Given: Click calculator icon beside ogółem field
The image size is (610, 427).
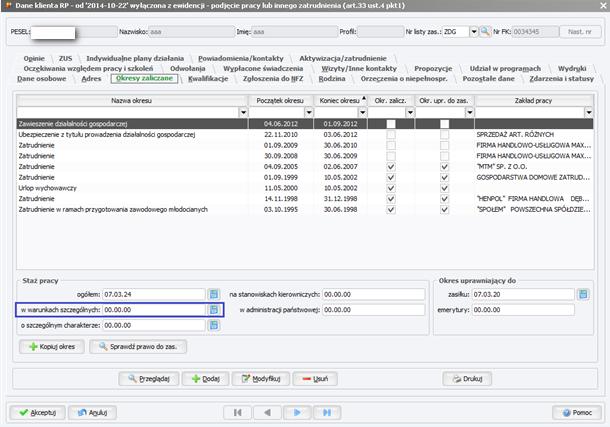Looking at the screenshot, I should pos(214,294).
